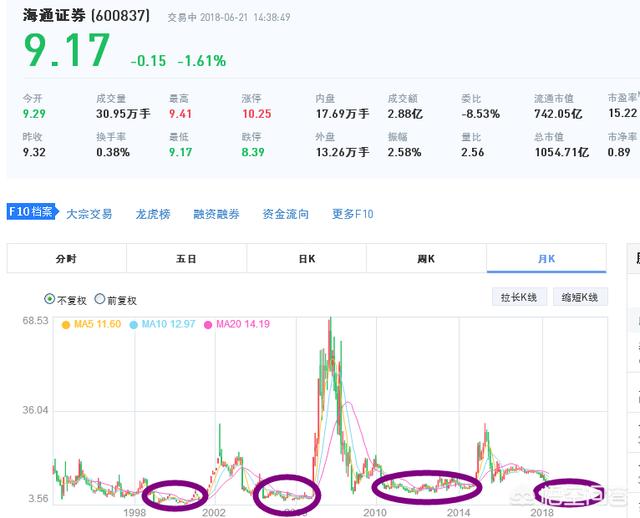Click the F10档案 badge
Image resolution: width=640 pixels, height=518 pixels.
tap(32, 213)
